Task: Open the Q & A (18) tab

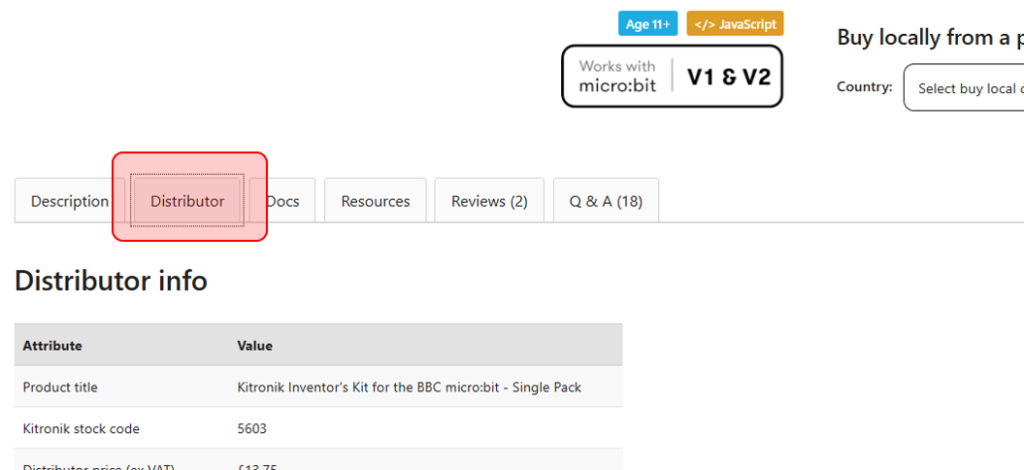Action: click(x=606, y=201)
